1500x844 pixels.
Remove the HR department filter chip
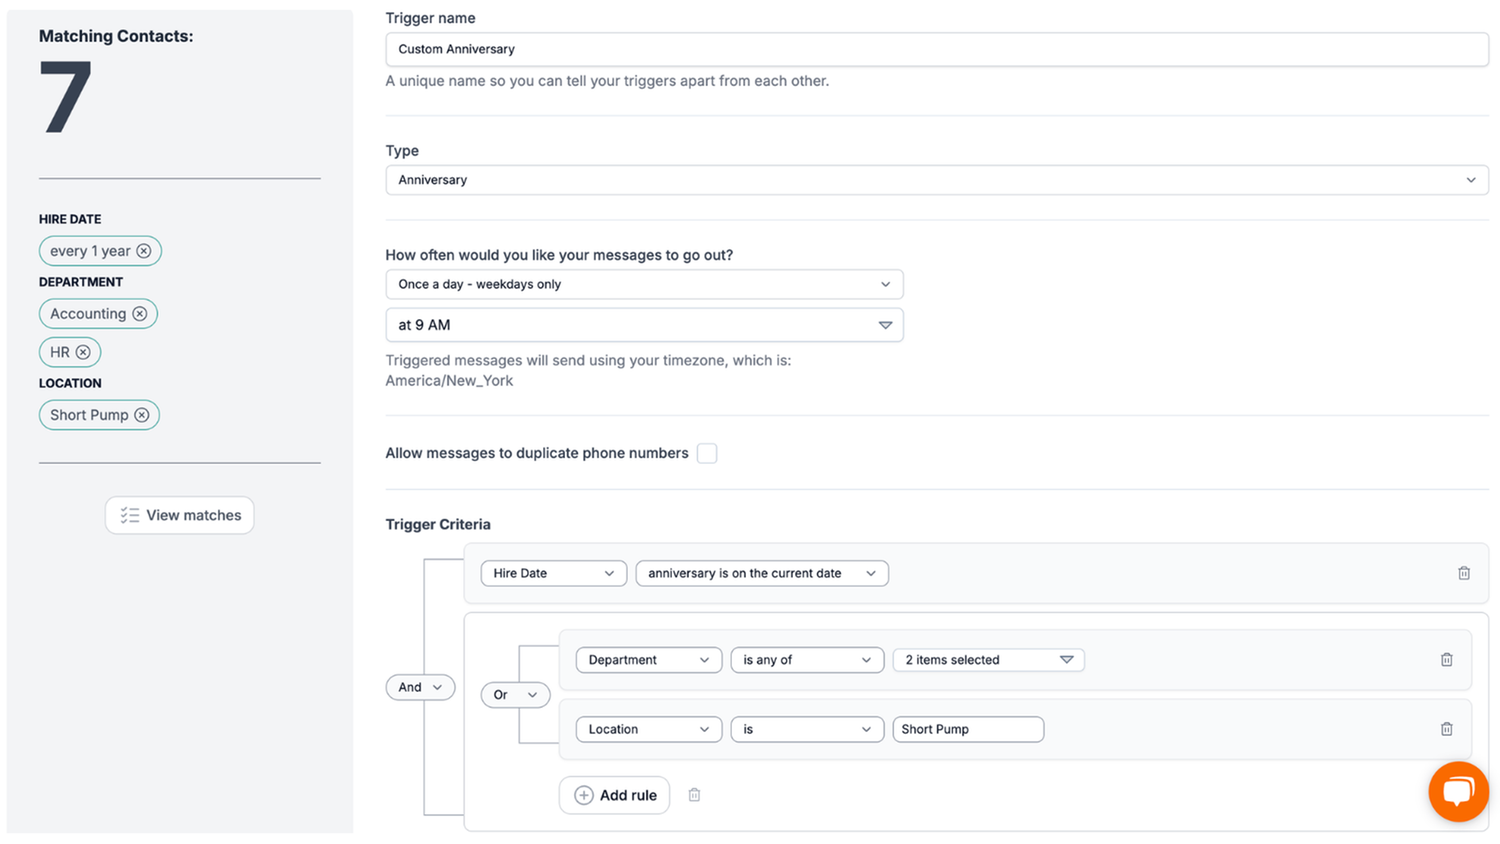pyautogui.click(x=83, y=352)
